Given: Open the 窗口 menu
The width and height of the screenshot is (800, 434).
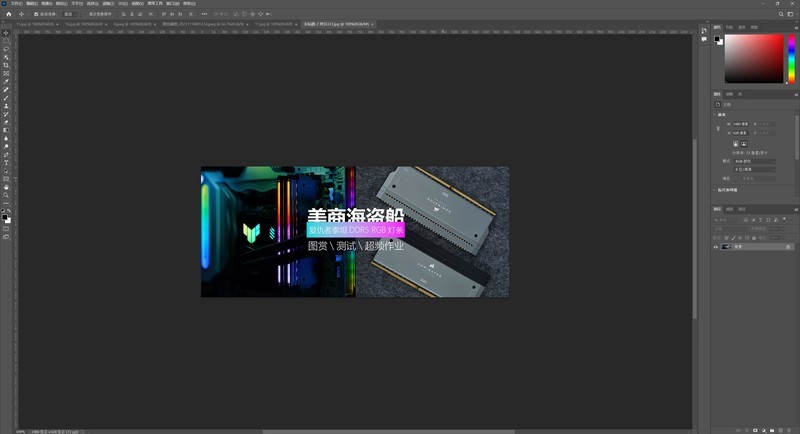Looking at the screenshot, I should point(172,4).
